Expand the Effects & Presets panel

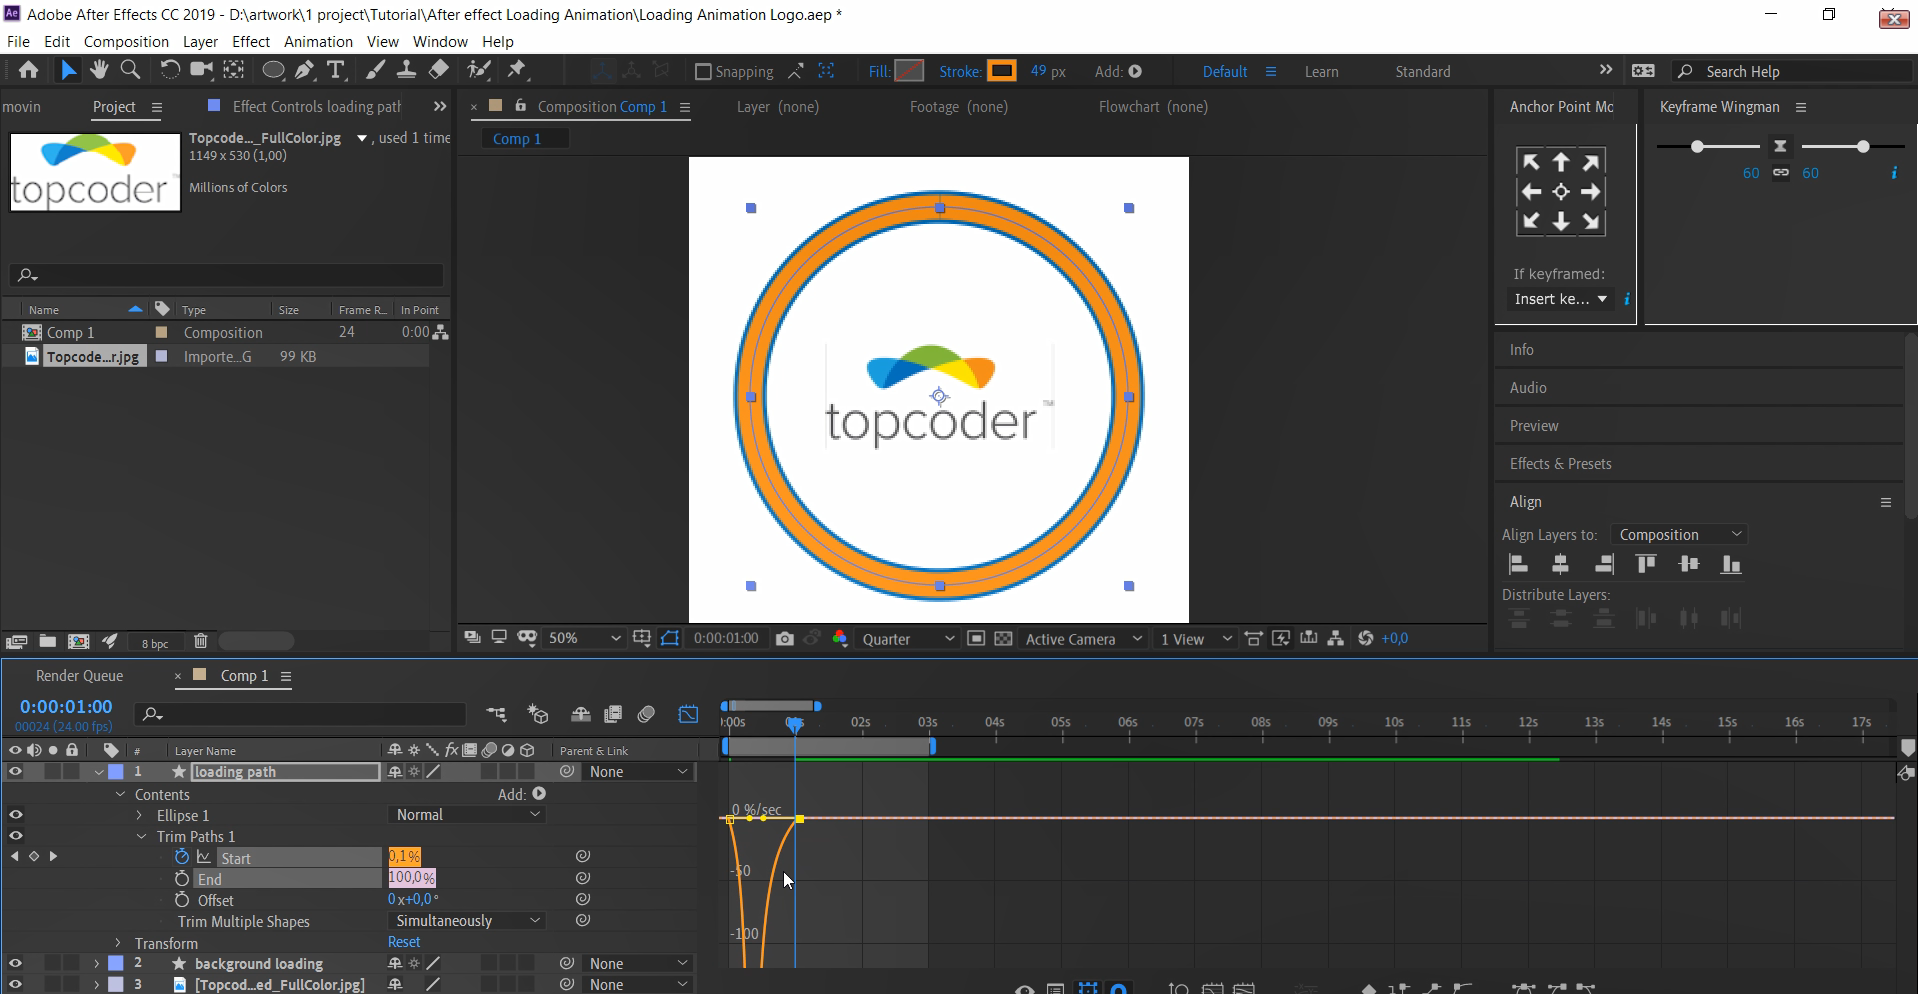point(1560,464)
